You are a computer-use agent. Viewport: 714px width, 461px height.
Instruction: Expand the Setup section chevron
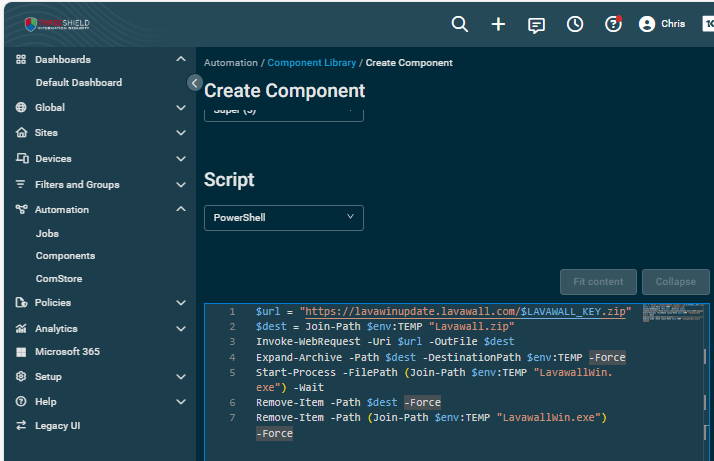[181, 377]
